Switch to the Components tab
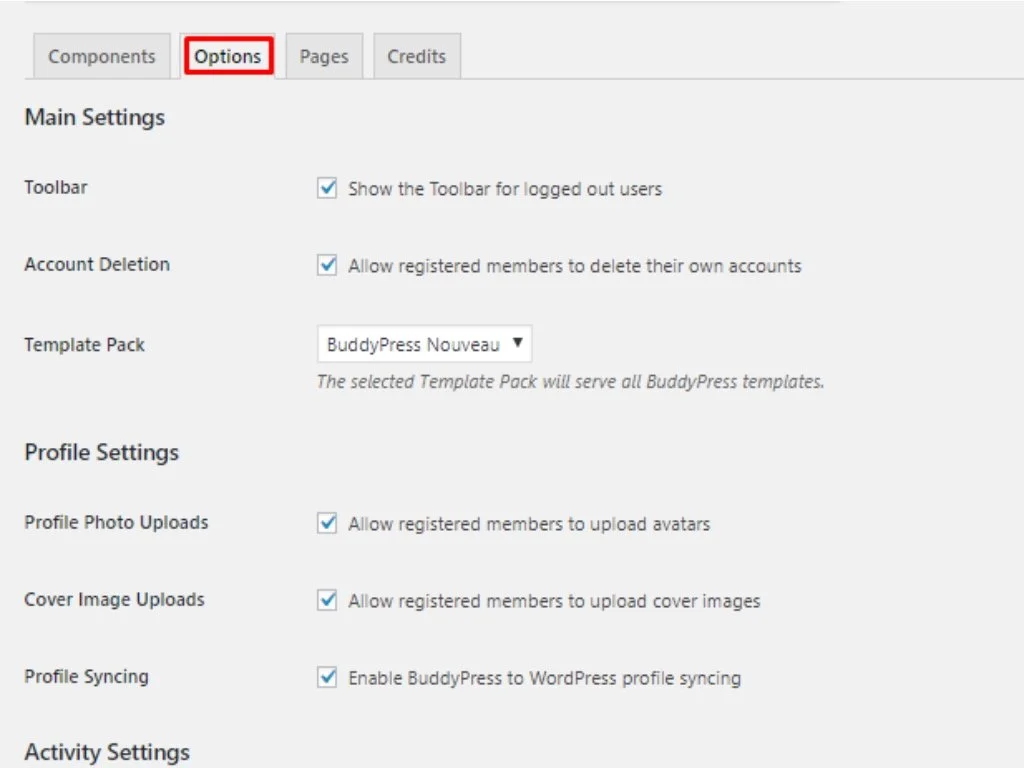The image size is (1024, 768). (101, 57)
